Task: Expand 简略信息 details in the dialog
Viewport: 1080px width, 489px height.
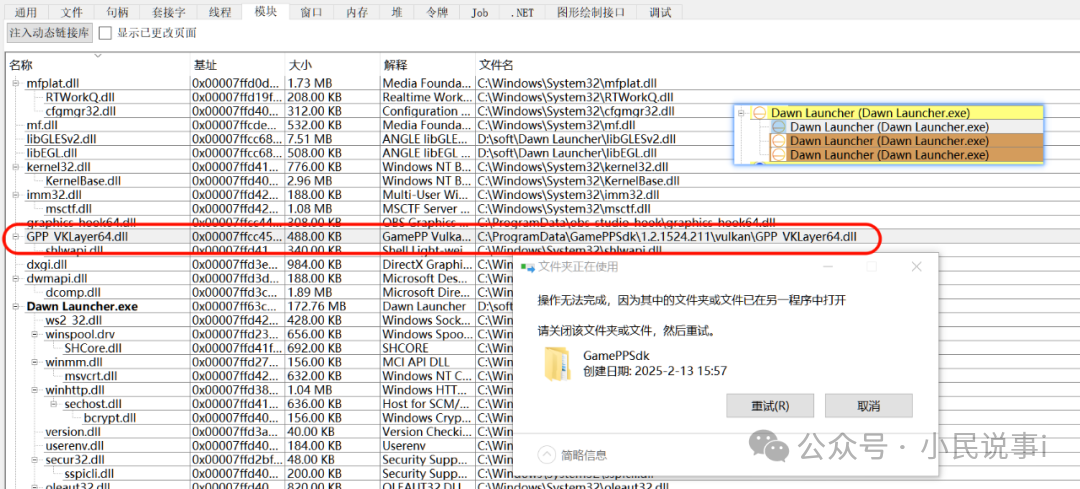Action: click(547, 454)
